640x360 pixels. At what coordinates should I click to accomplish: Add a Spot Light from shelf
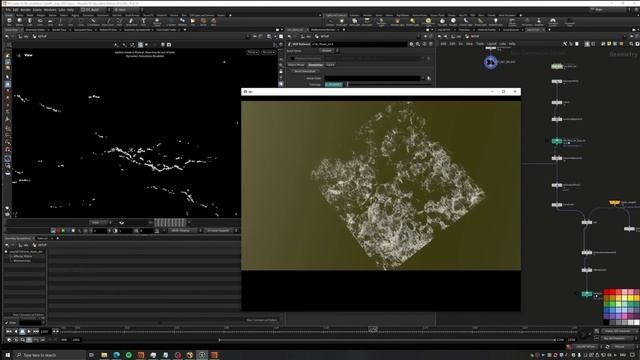tap(354, 22)
